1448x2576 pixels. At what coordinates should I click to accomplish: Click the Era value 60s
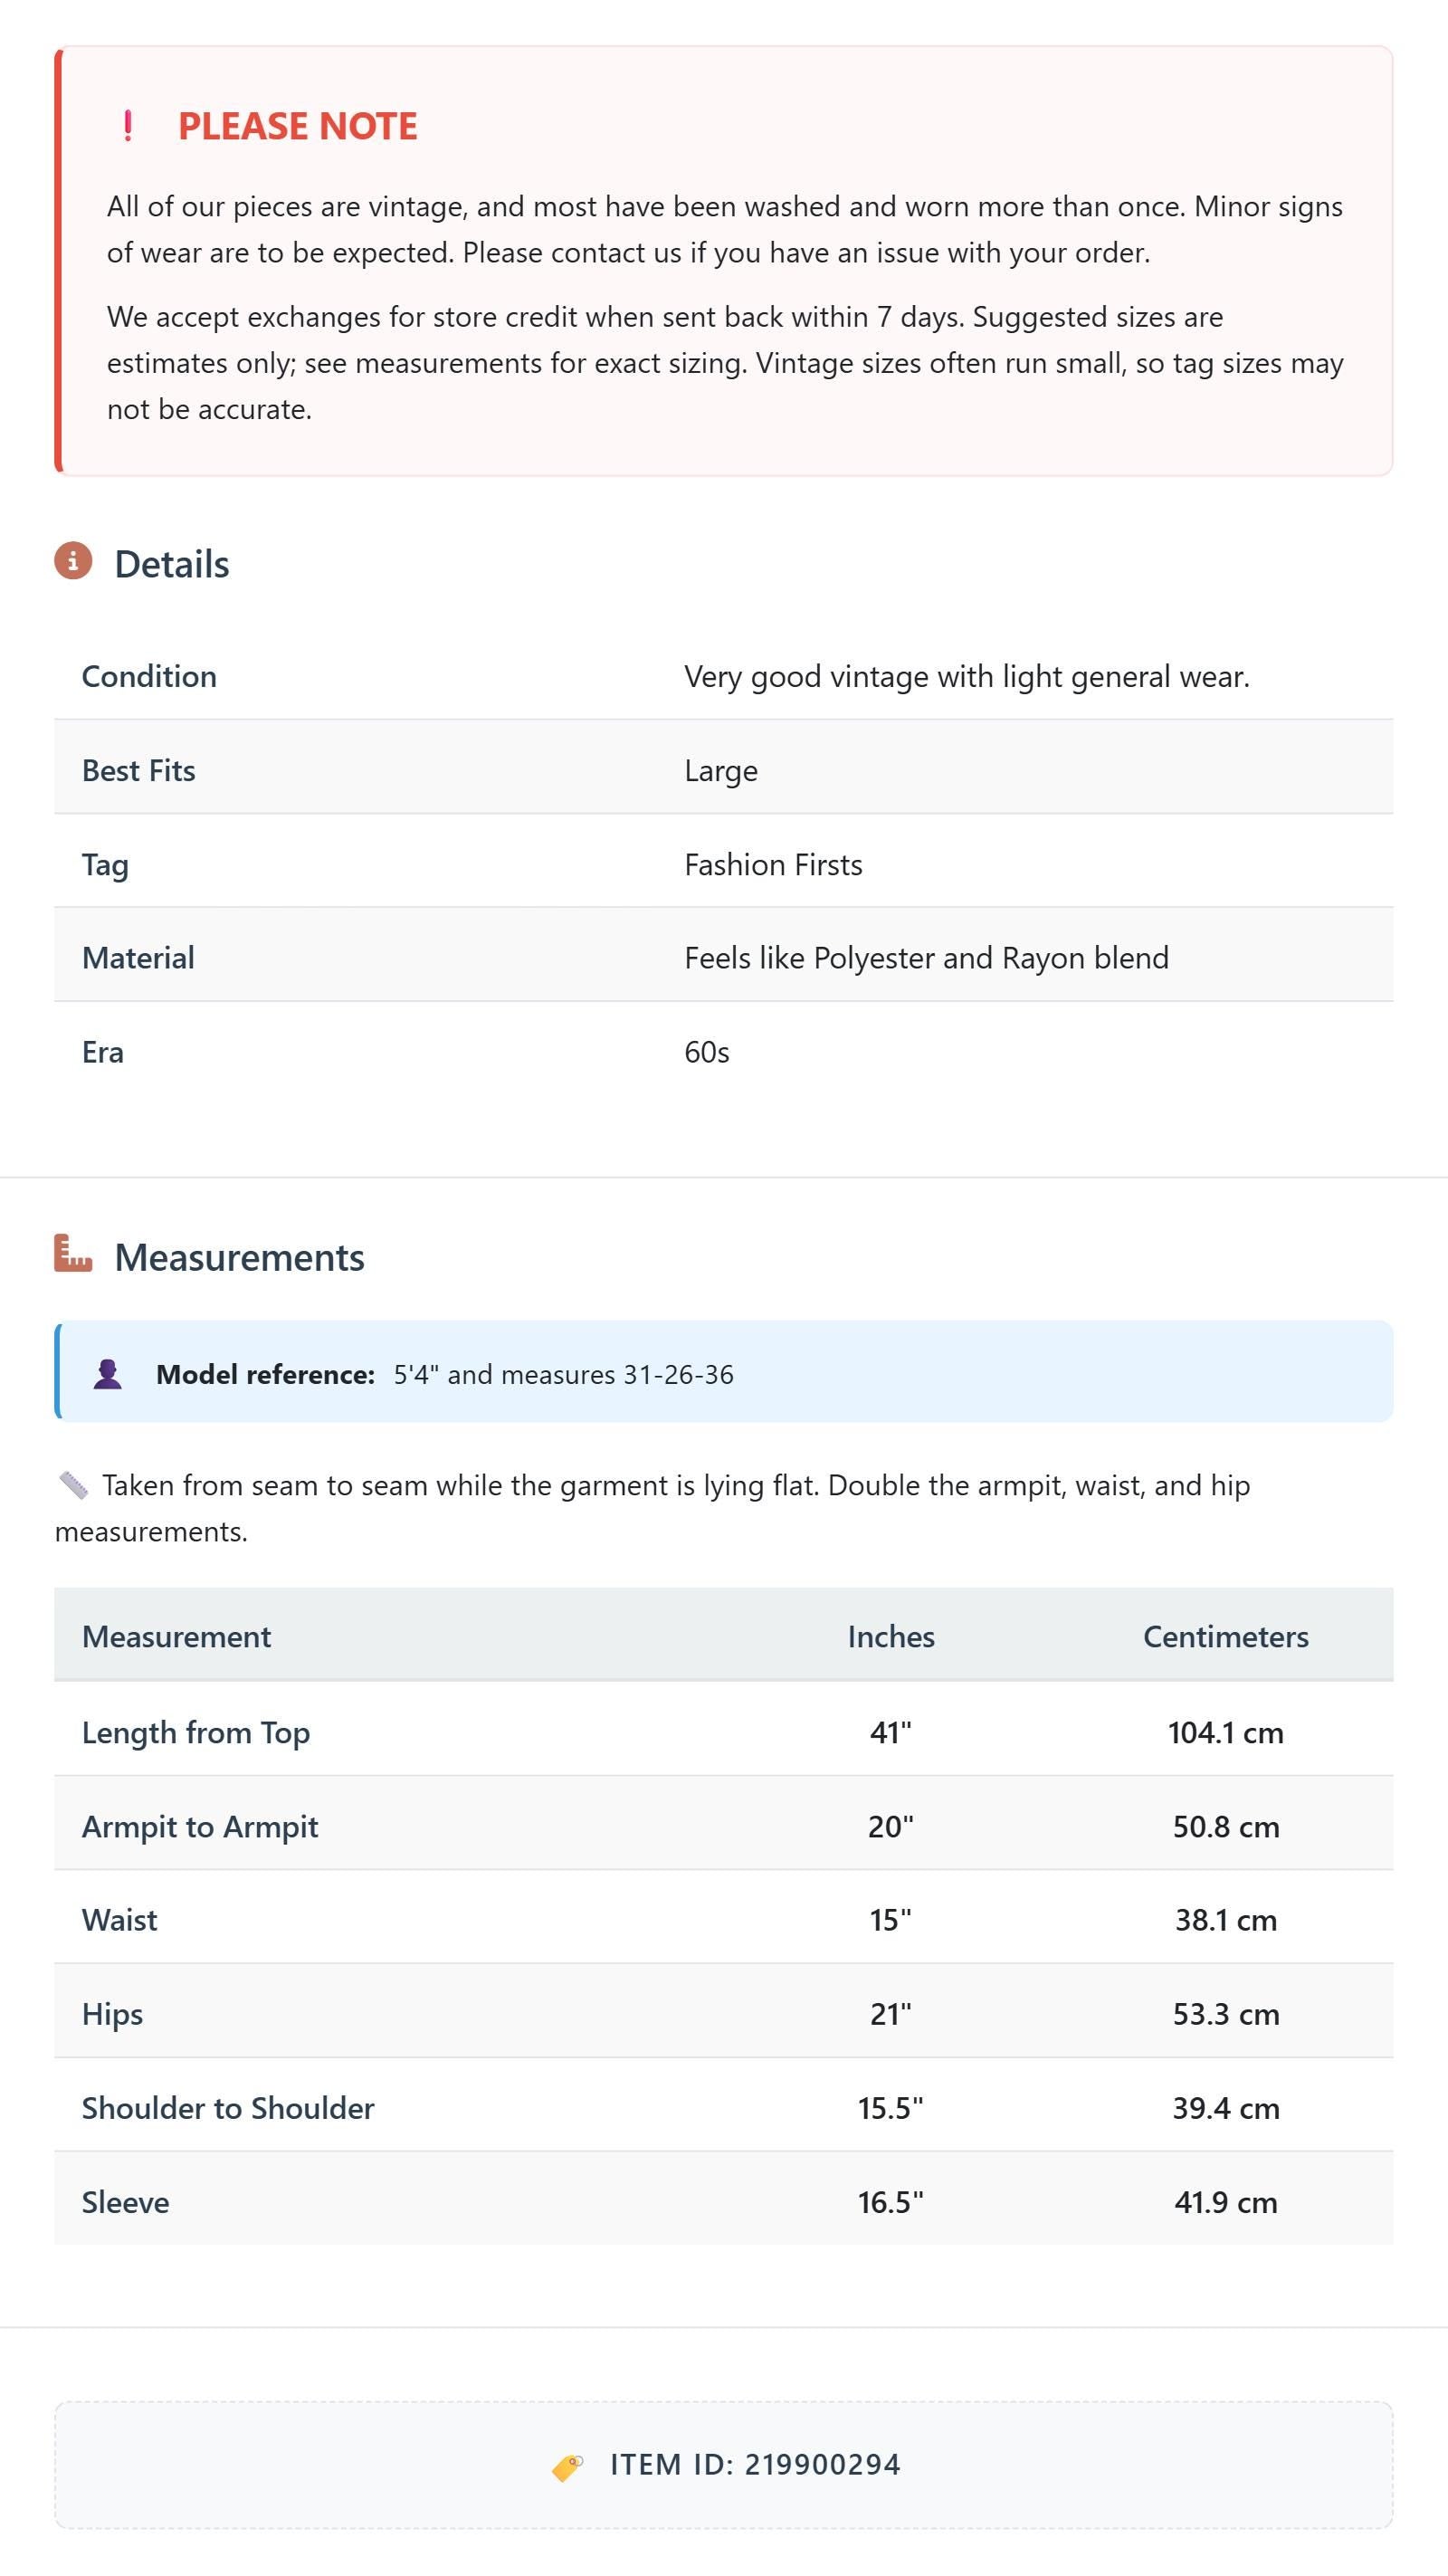click(707, 1053)
